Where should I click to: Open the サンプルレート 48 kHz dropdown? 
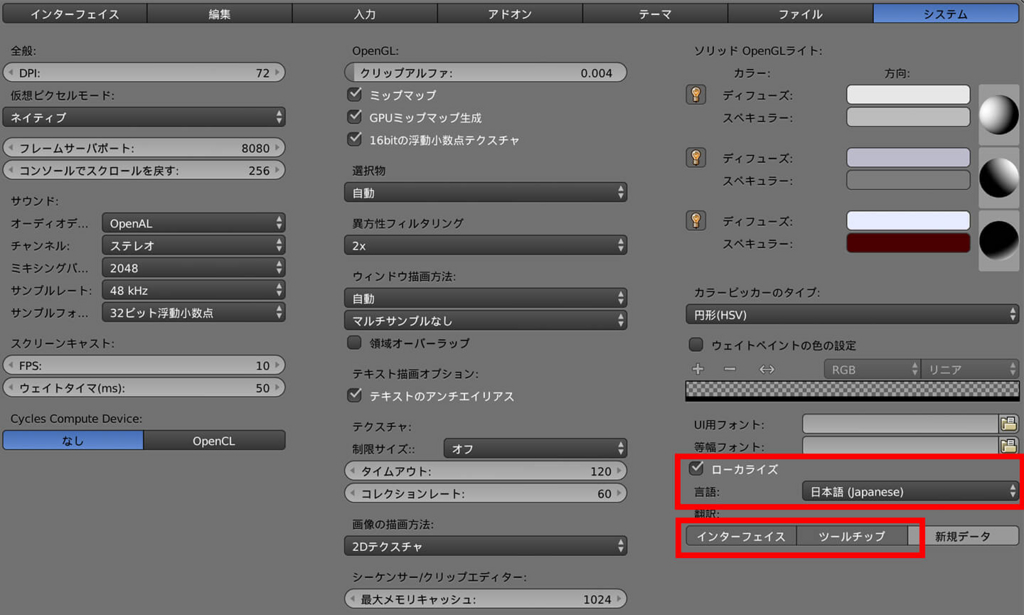point(194,290)
